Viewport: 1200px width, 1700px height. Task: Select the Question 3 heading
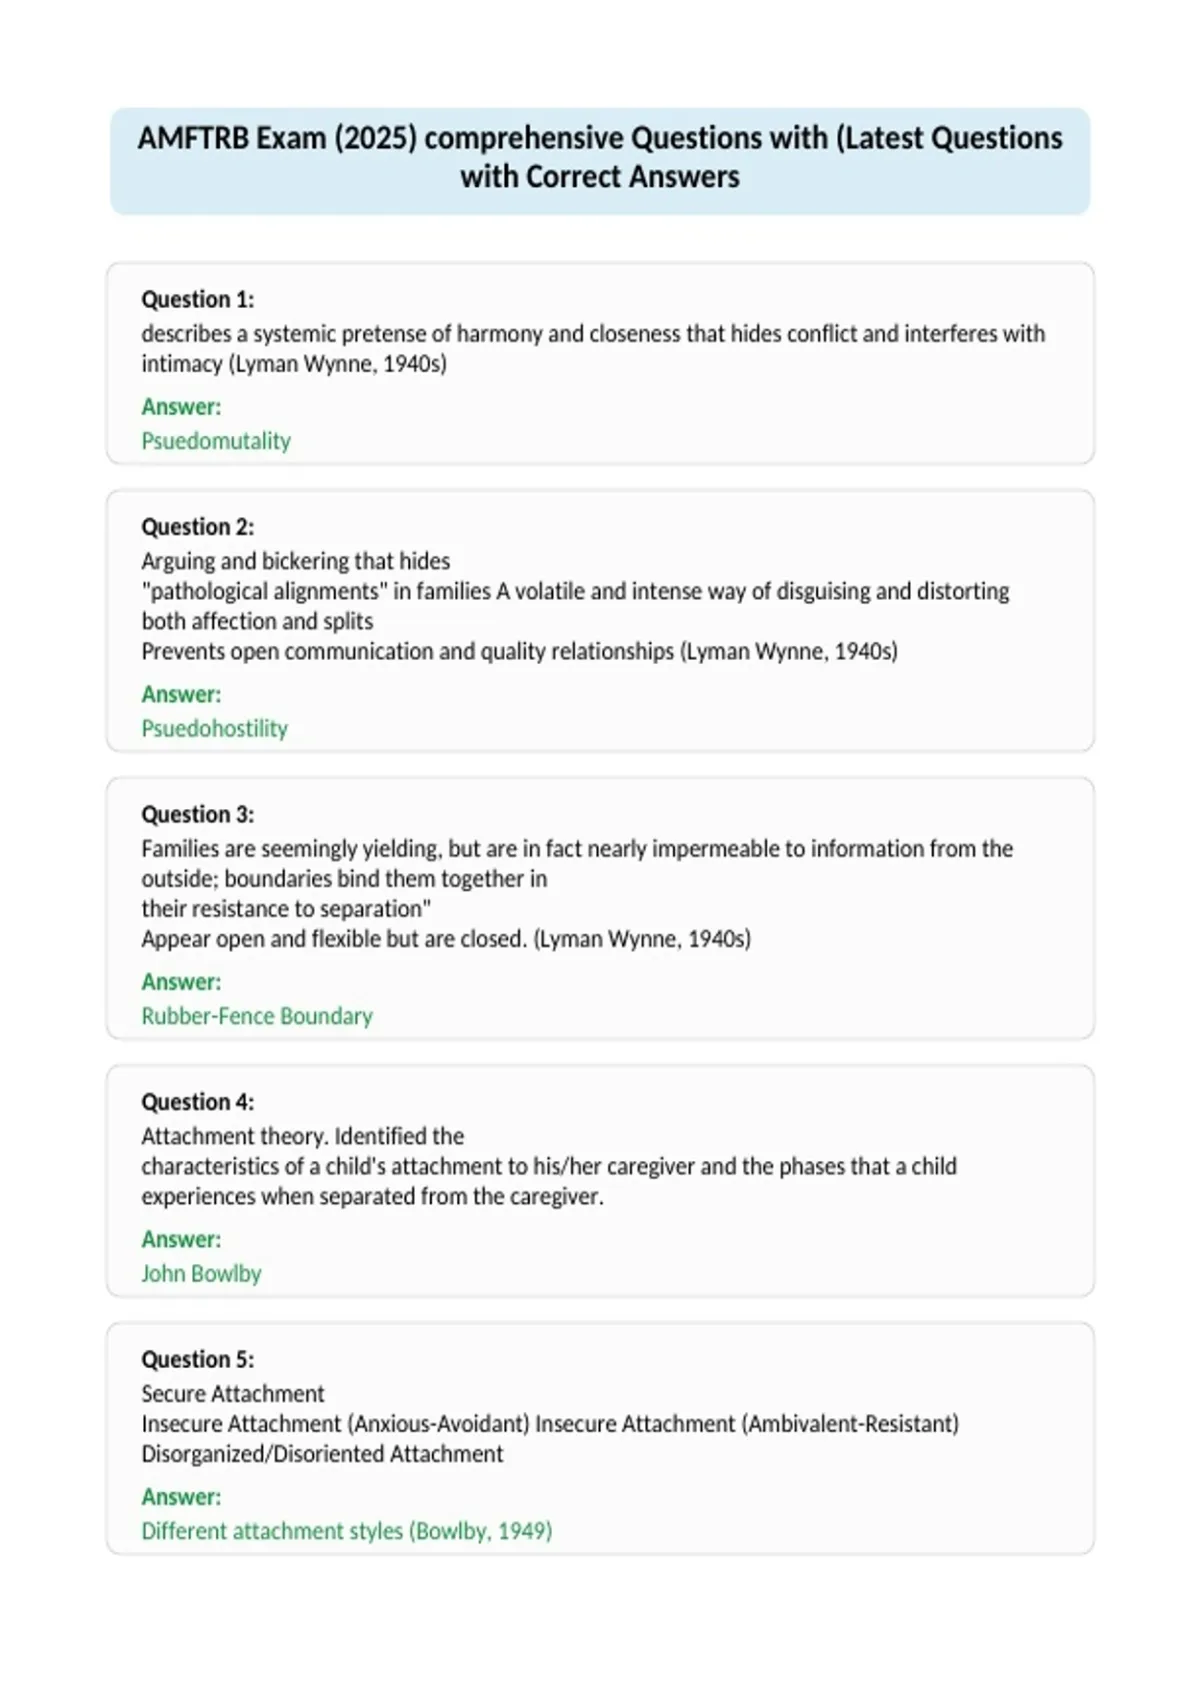point(198,814)
